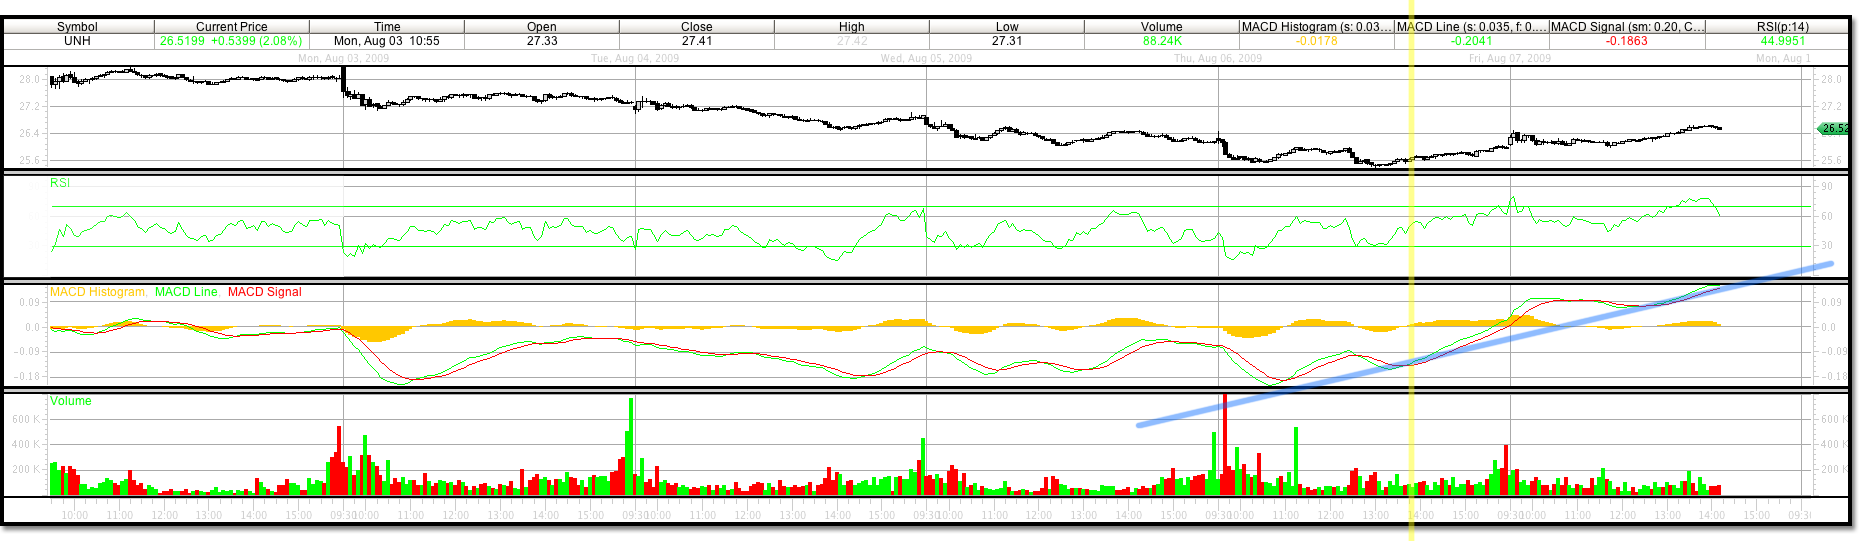Click the tallest red volume bar
The height and width of the screenshot is (541, 1867).
[x=1225, y=445]
